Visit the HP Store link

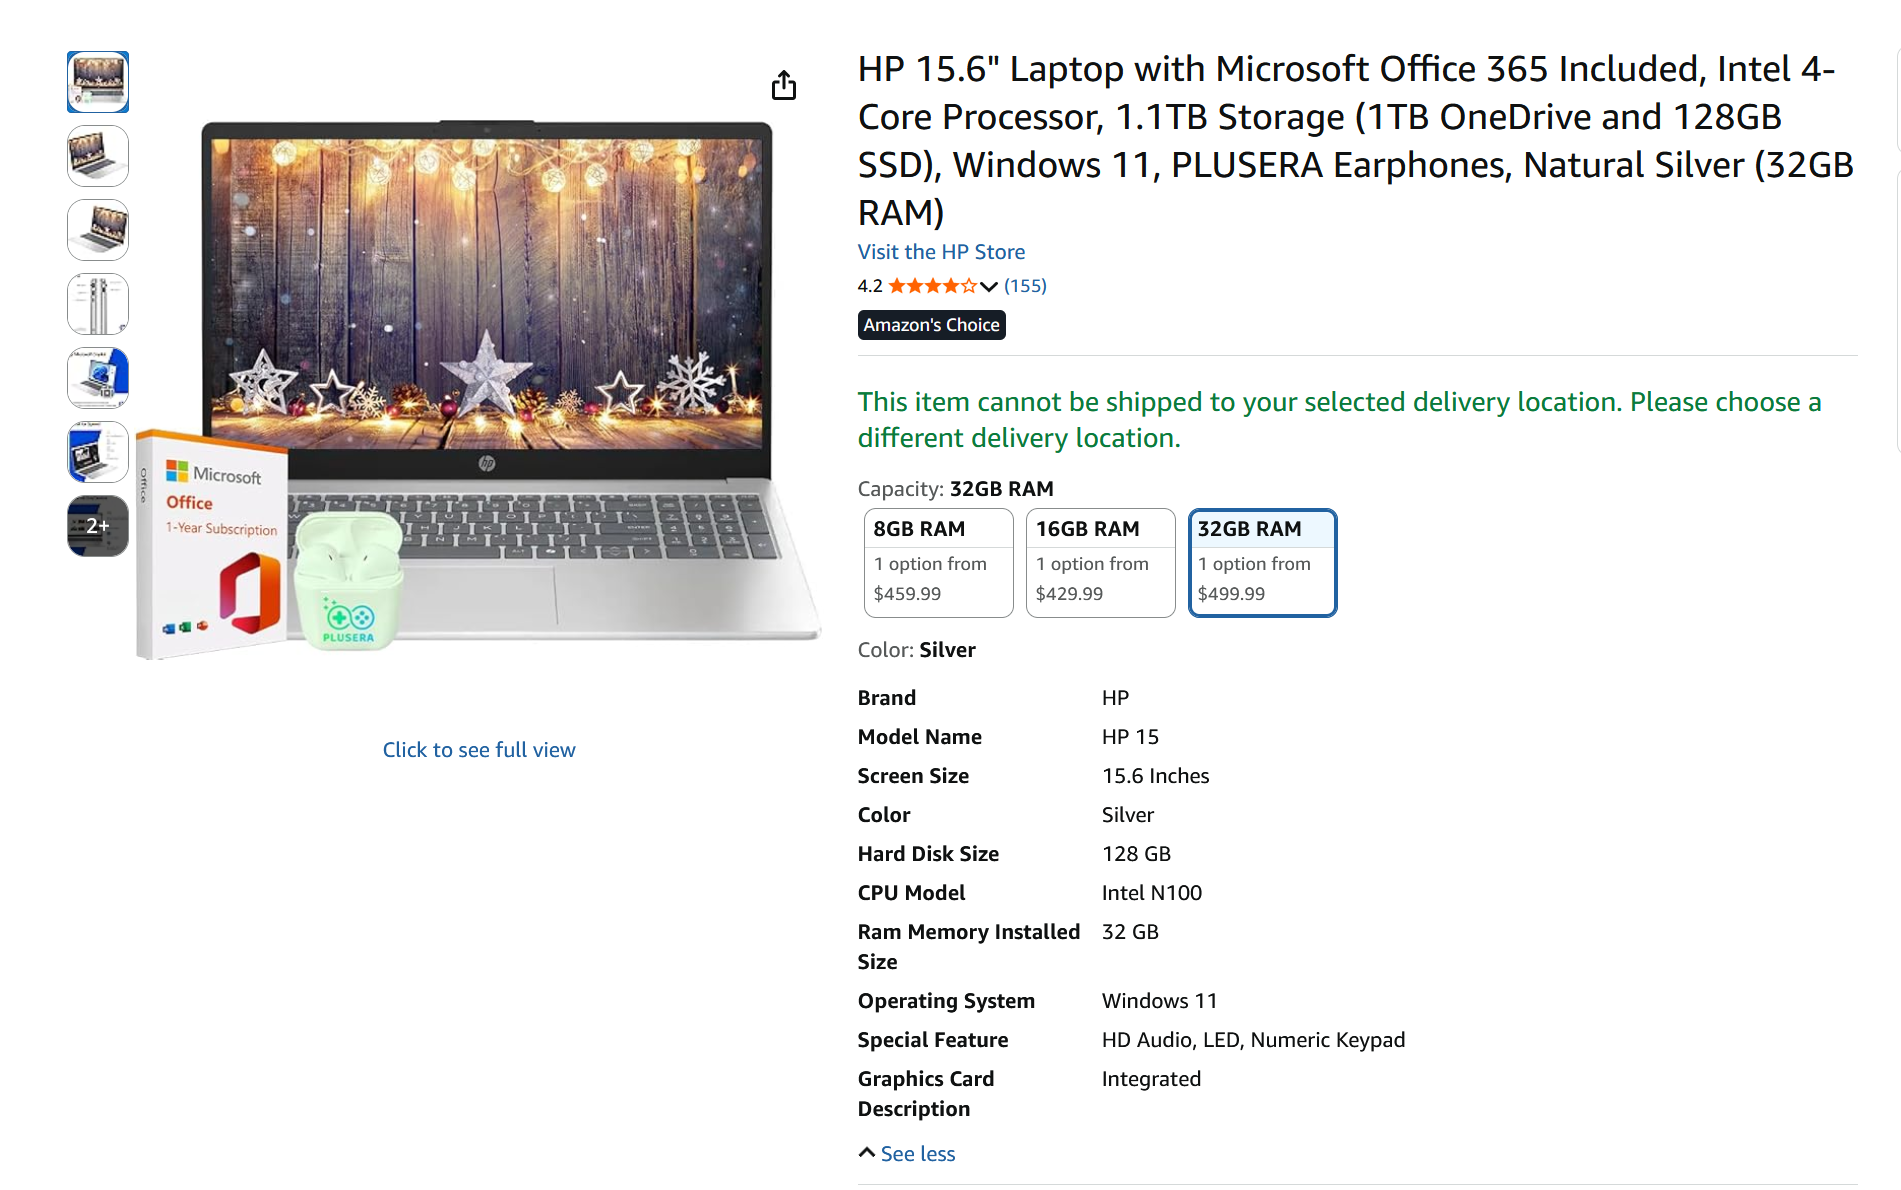[x=941, y=252]
